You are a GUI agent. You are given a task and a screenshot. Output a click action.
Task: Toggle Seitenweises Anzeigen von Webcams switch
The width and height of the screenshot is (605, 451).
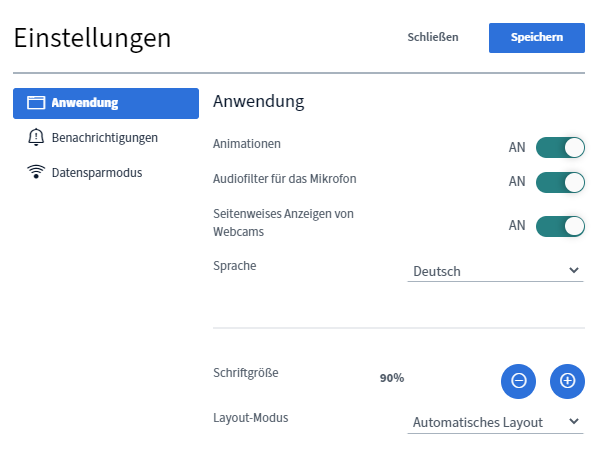coord(560,226)
